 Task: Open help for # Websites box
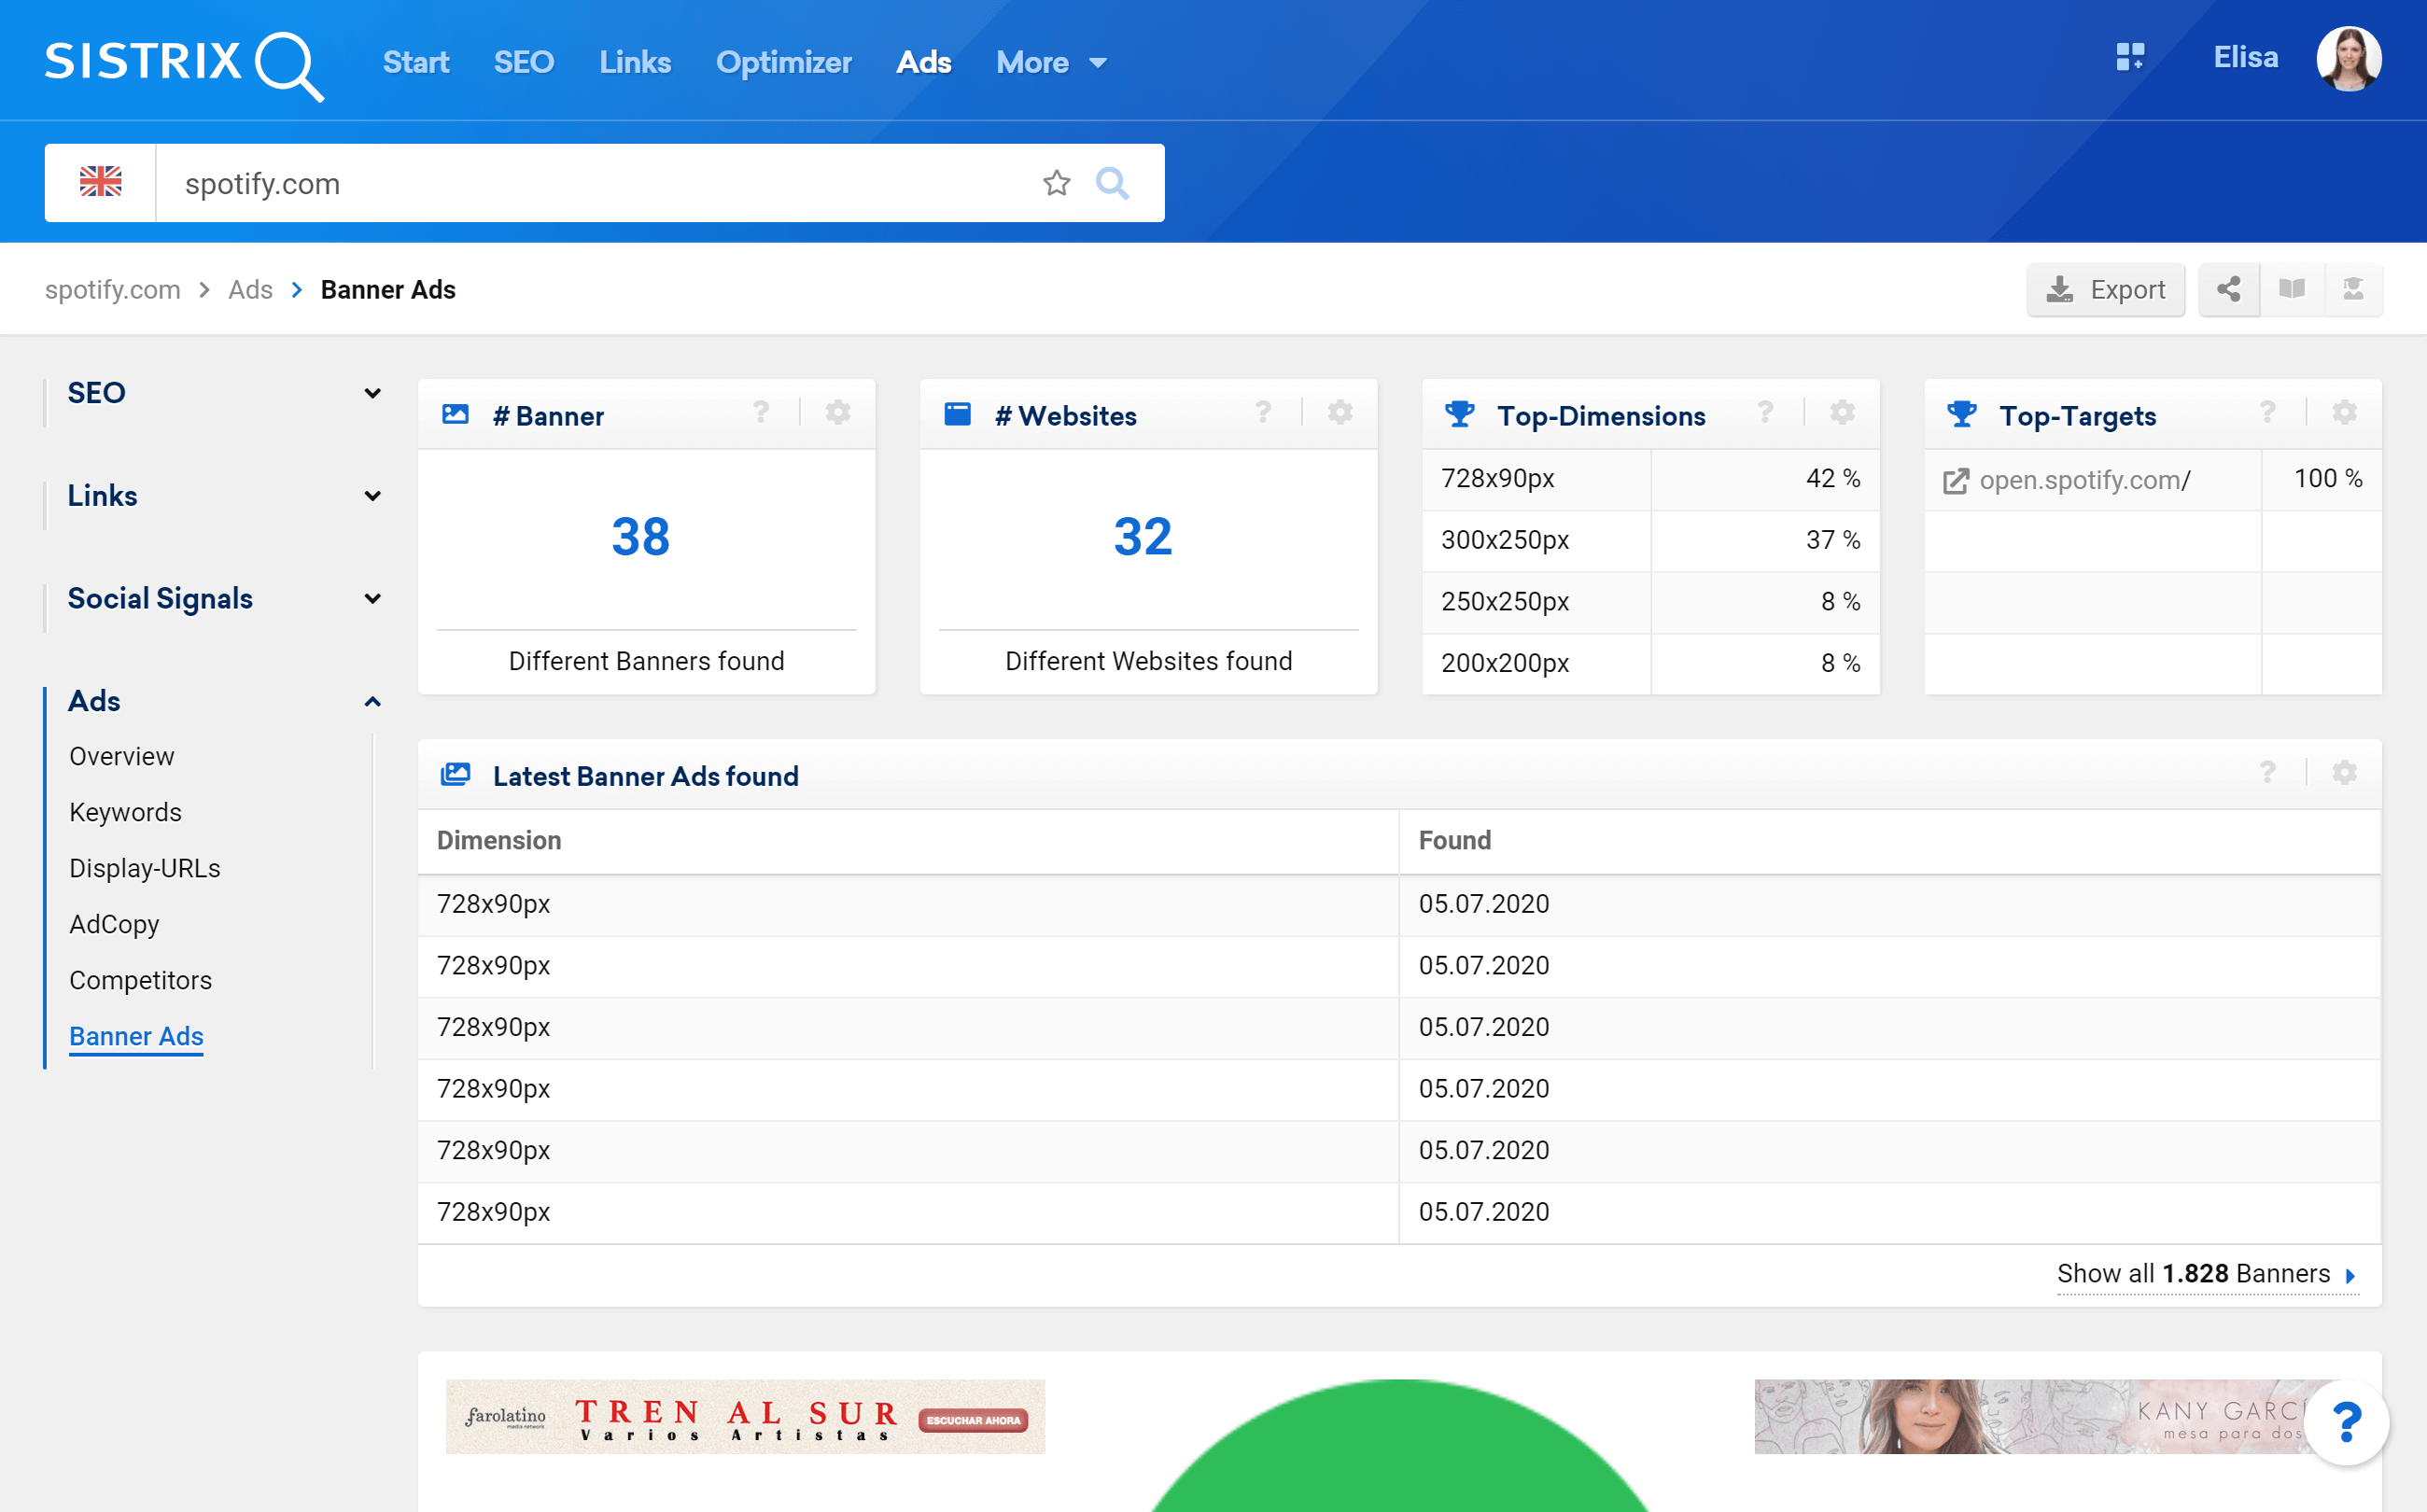pyautogui.click(x=1263, y=412)
